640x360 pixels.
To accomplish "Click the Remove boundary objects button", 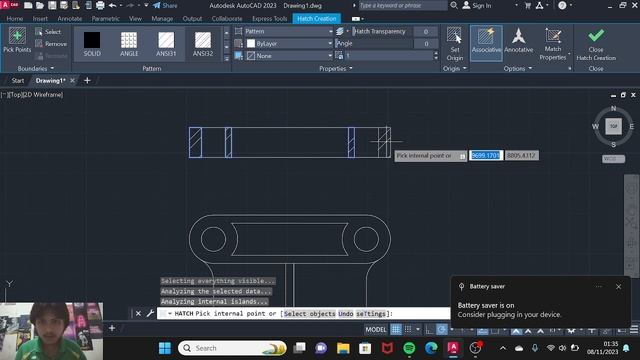I will pyautogui.click(x=51, y=44).
